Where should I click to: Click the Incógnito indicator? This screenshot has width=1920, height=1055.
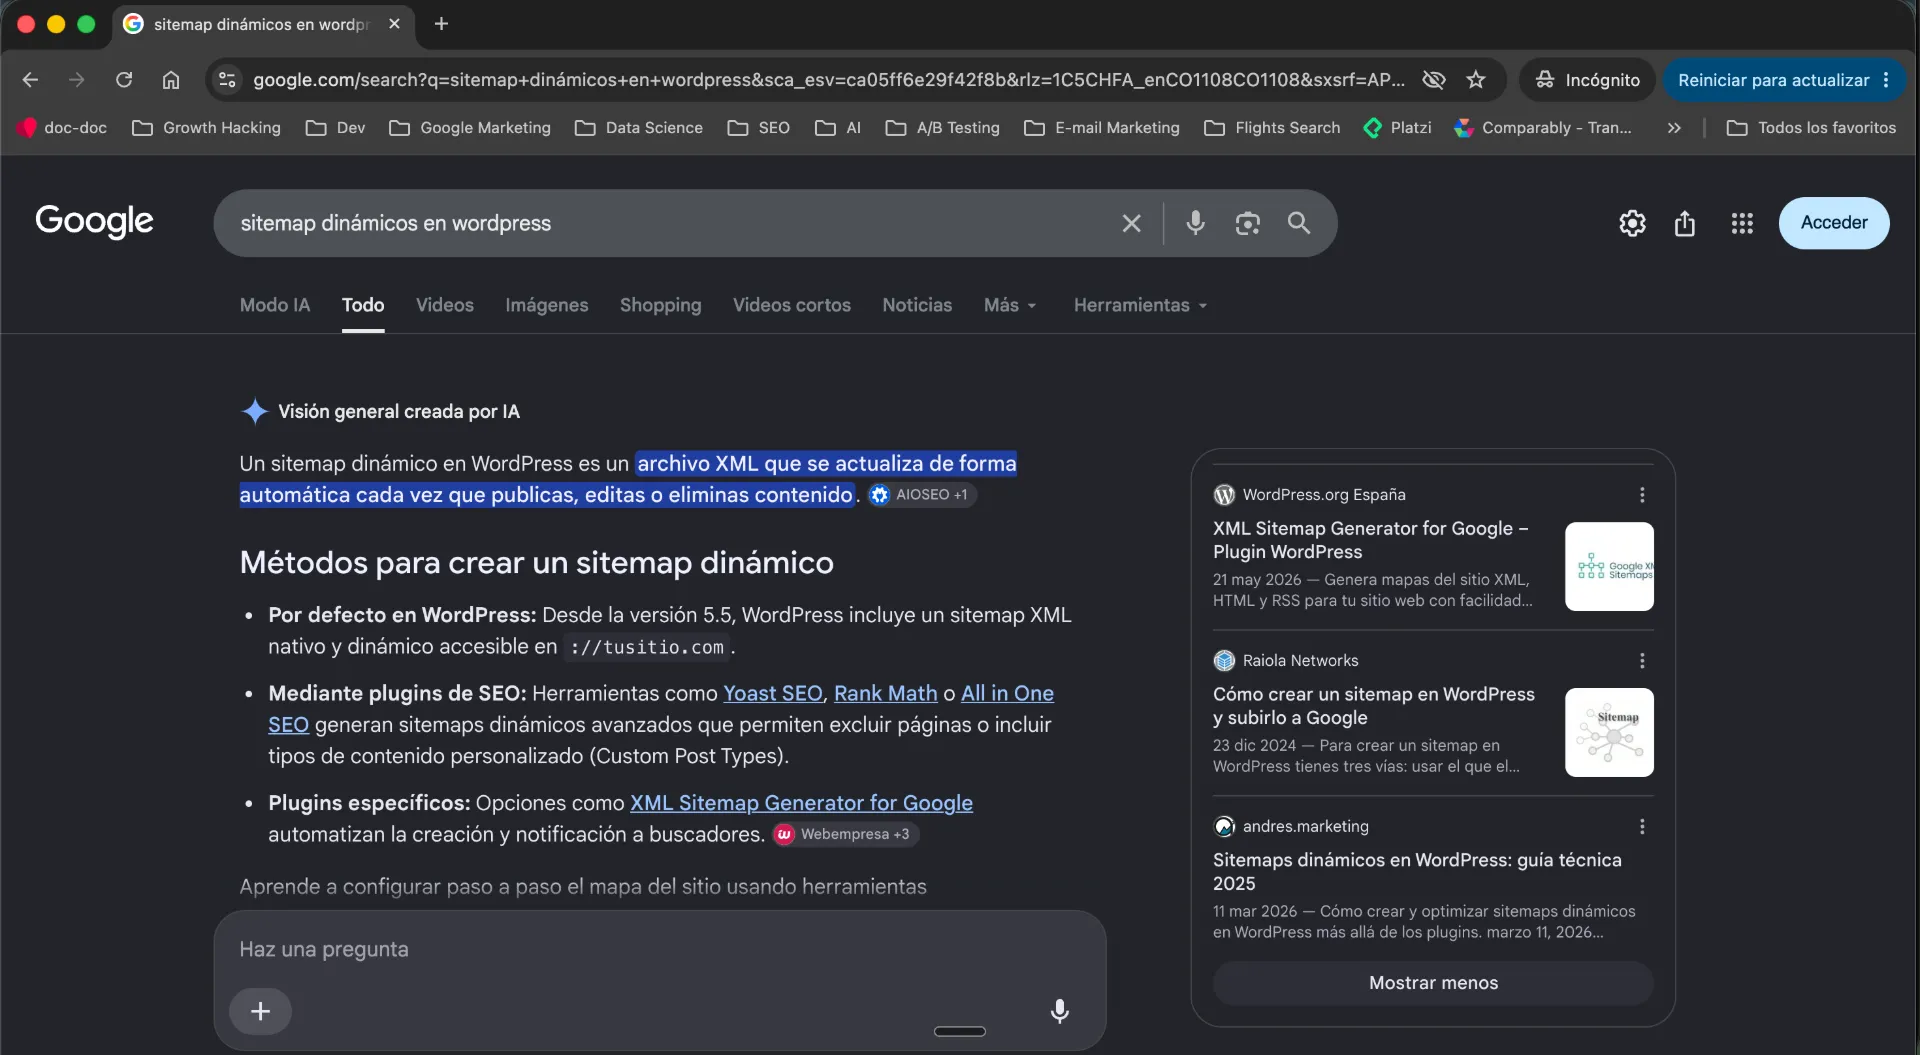point(1587,80)
